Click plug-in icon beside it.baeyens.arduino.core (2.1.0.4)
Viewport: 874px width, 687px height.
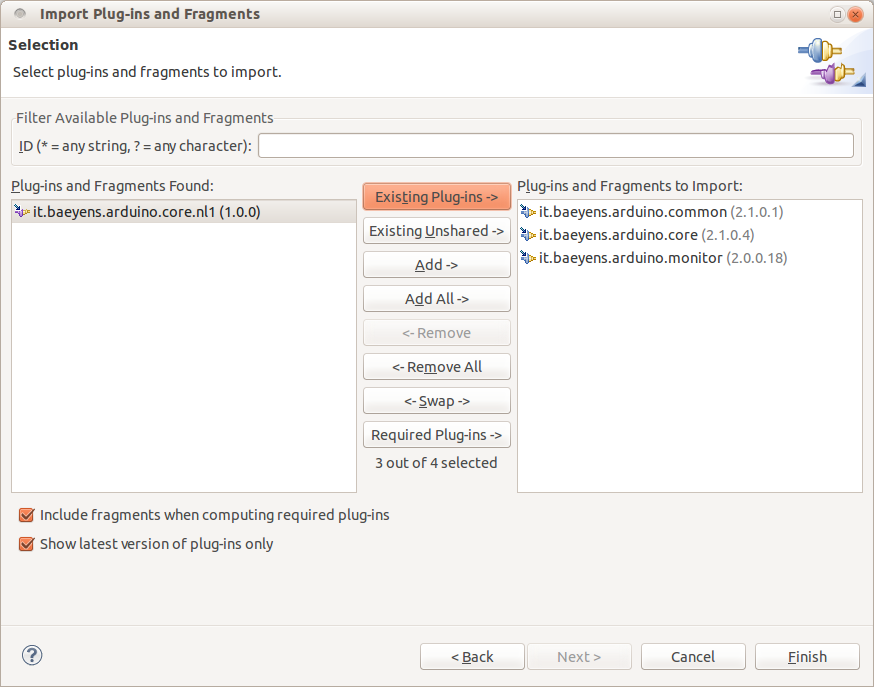click(x=527, y=235)
